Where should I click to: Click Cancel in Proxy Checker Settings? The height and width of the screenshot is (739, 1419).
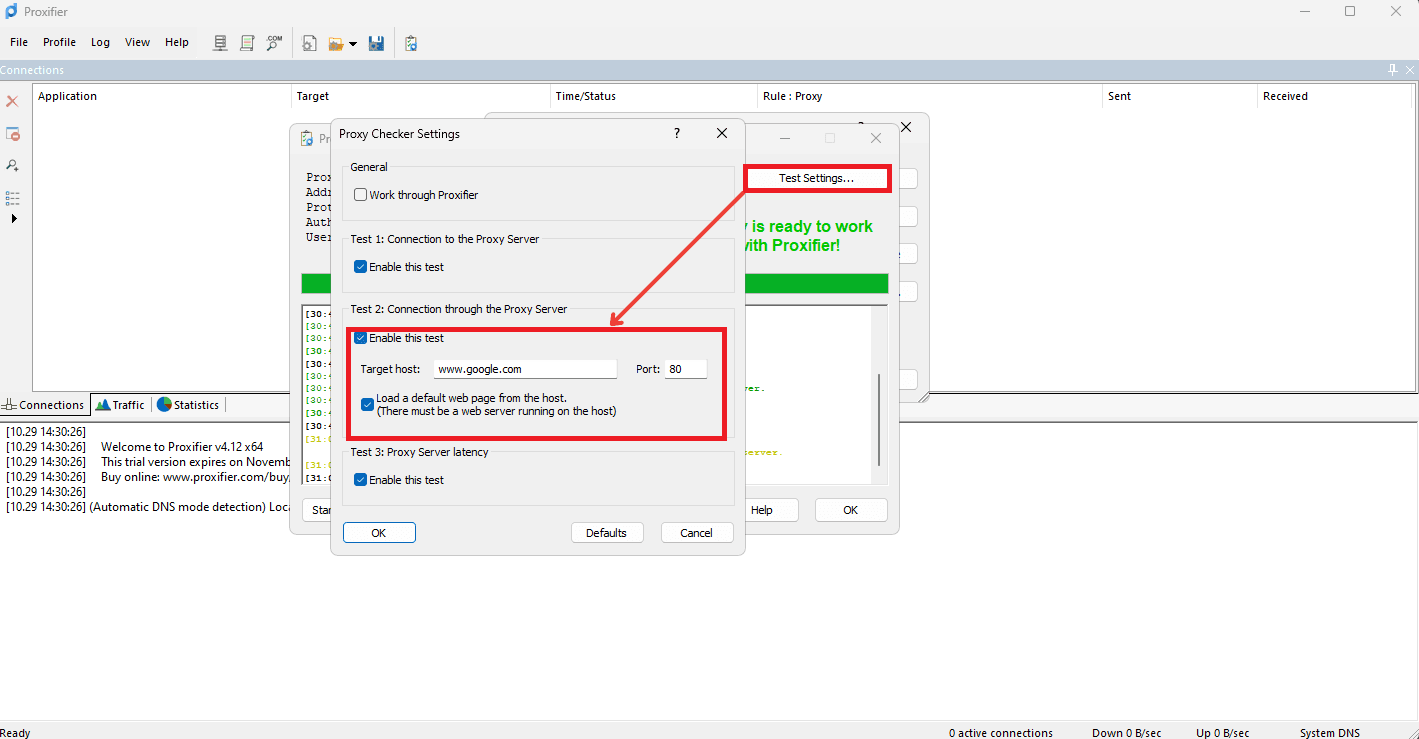696,533
